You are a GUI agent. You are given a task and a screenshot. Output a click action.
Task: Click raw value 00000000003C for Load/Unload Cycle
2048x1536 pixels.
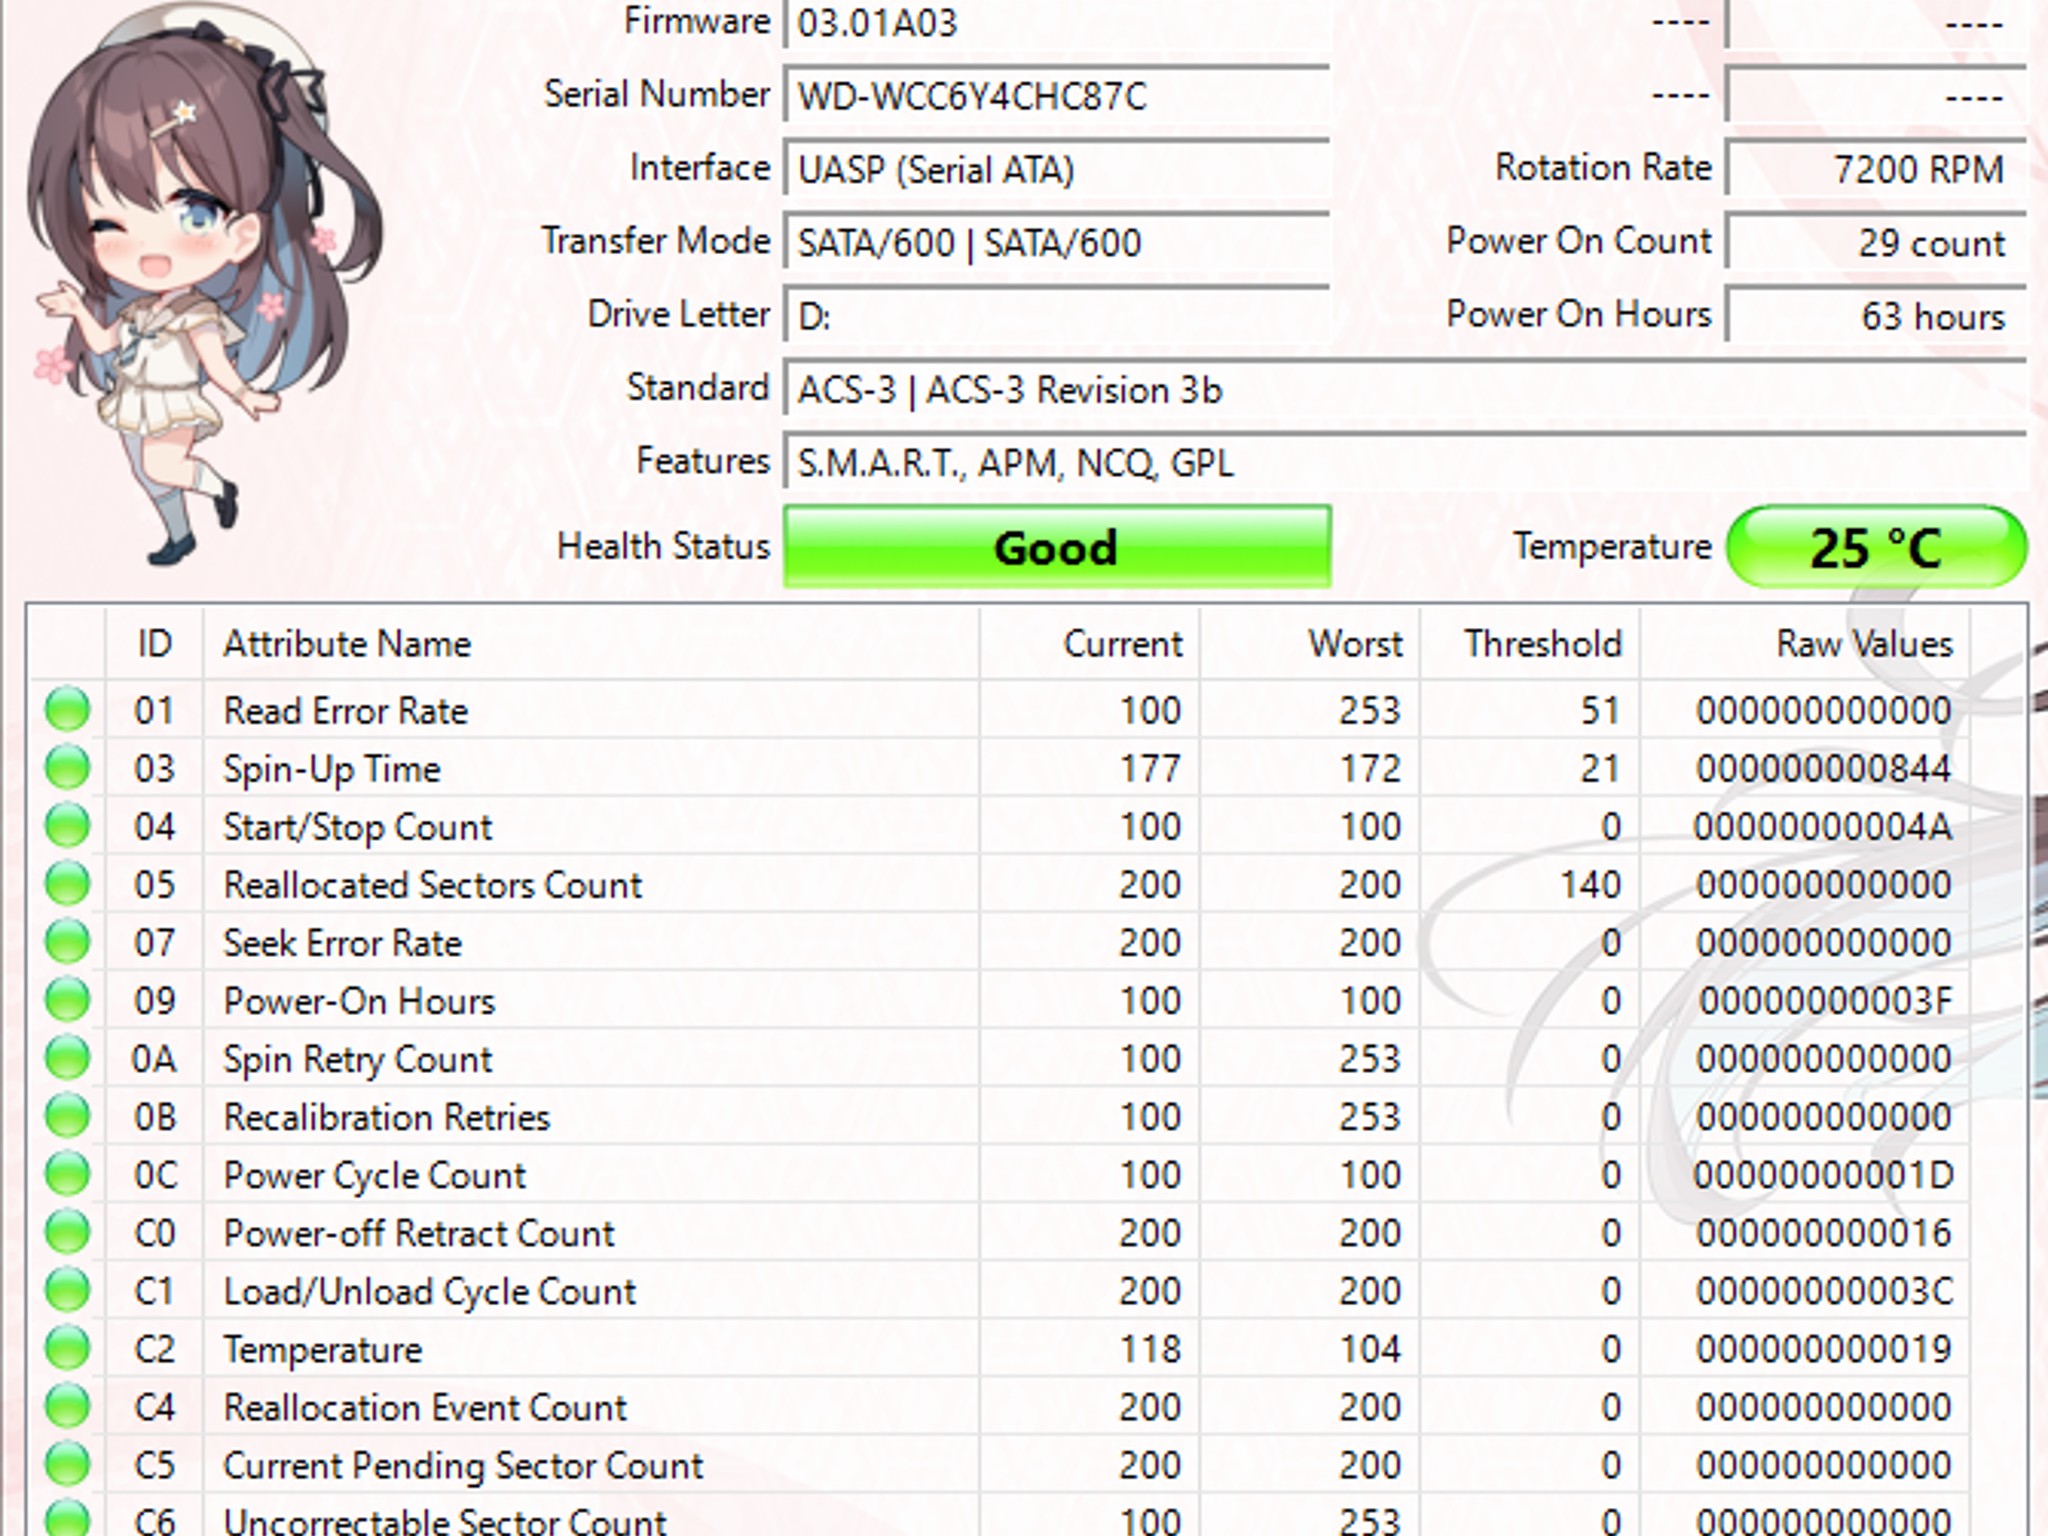(1825, 1291)
